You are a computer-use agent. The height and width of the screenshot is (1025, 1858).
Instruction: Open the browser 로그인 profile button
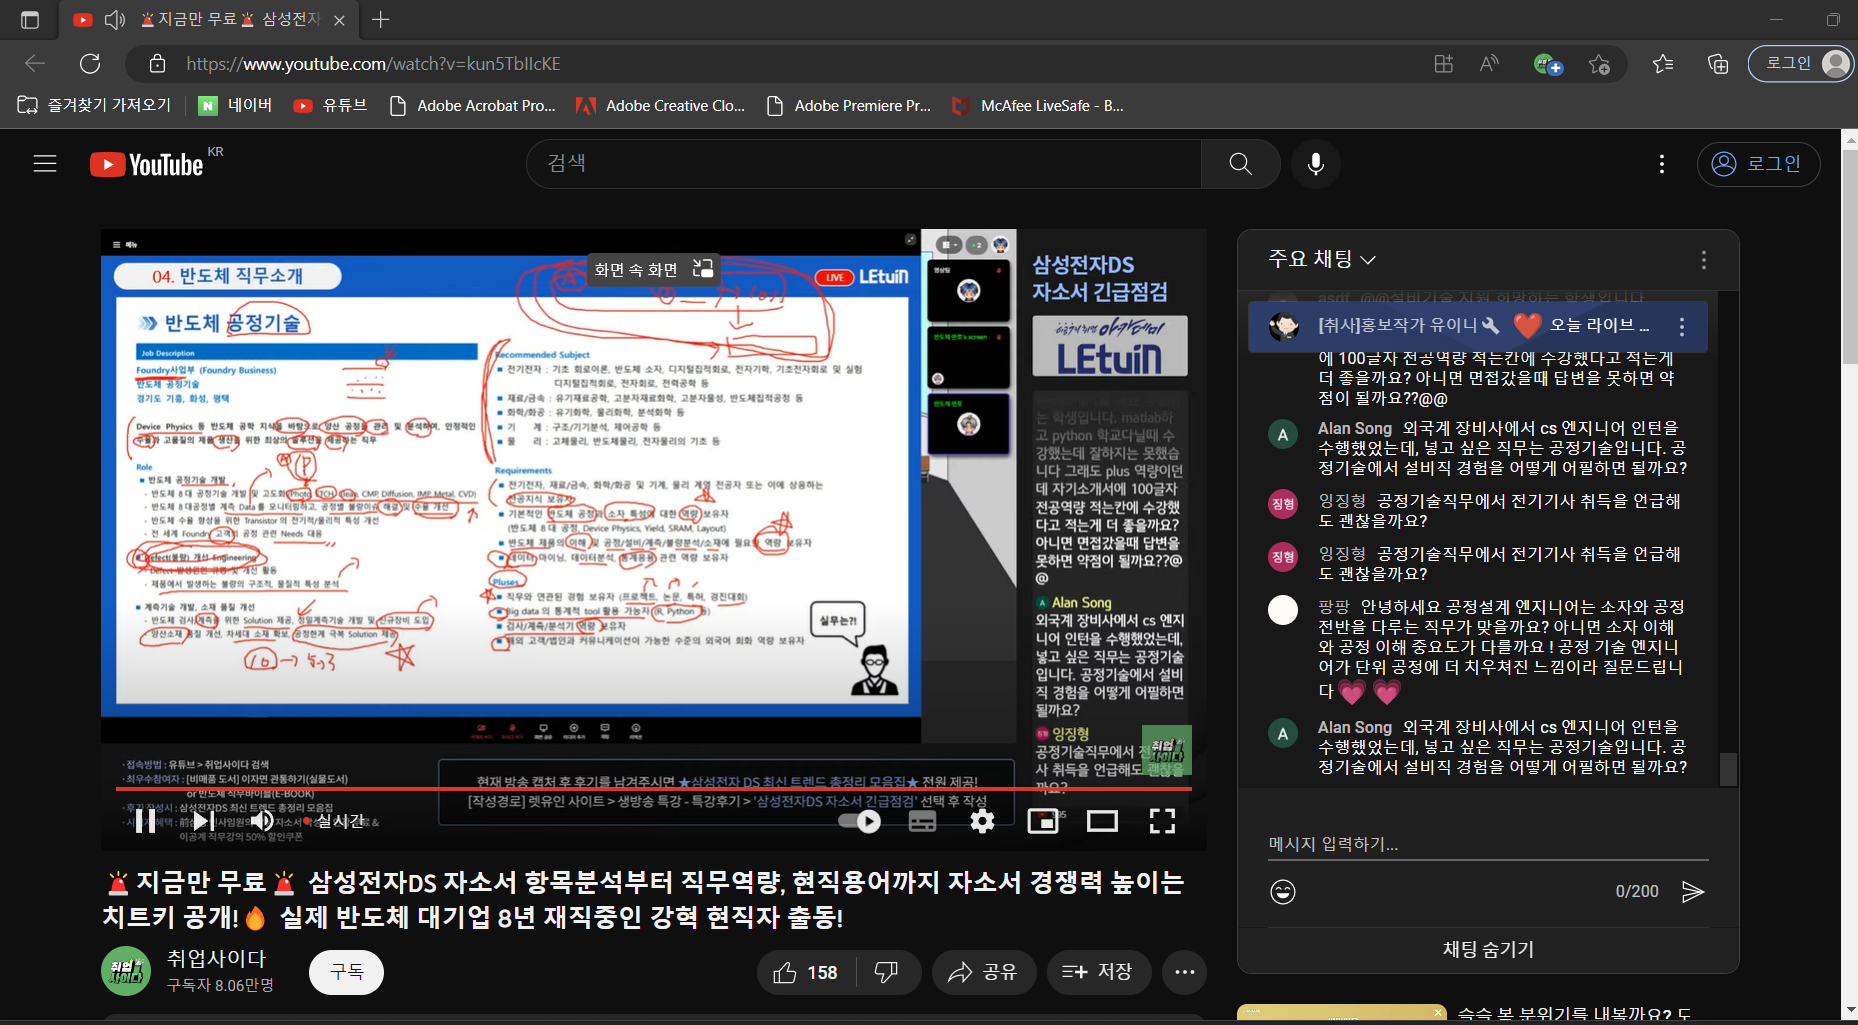(x=1800, y=64)
